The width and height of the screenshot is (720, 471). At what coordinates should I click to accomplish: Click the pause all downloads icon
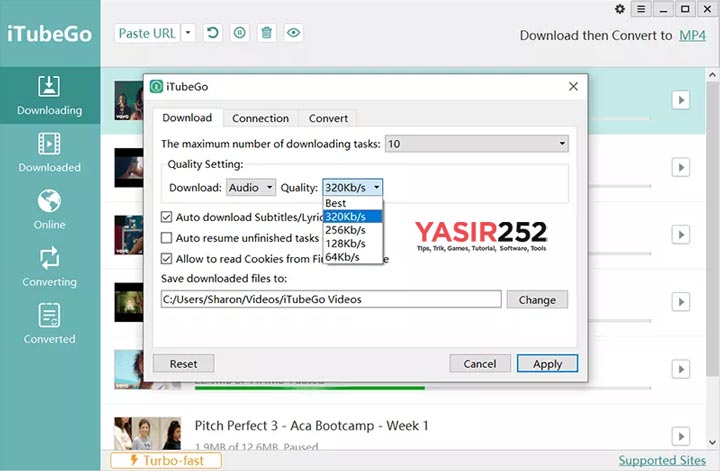[240, 33]
